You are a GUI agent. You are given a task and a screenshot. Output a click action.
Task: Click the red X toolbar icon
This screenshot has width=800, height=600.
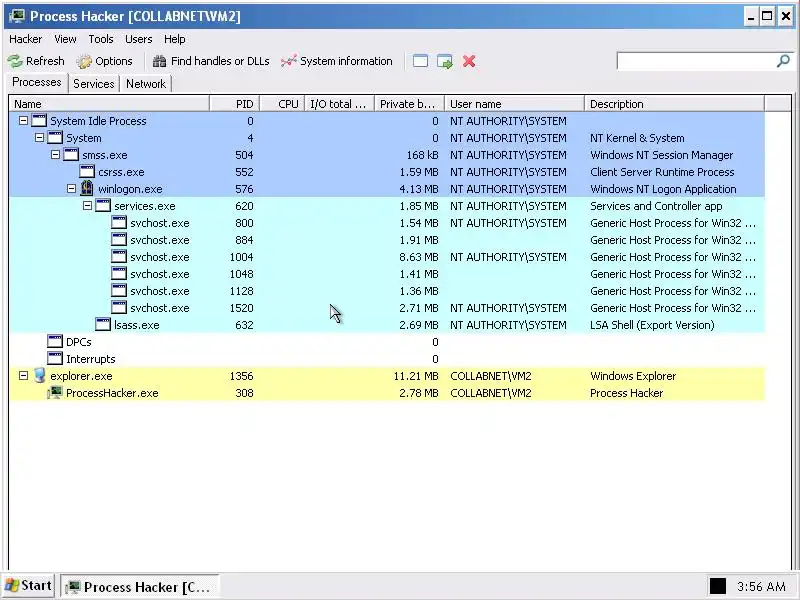click(x=469, y=61)
